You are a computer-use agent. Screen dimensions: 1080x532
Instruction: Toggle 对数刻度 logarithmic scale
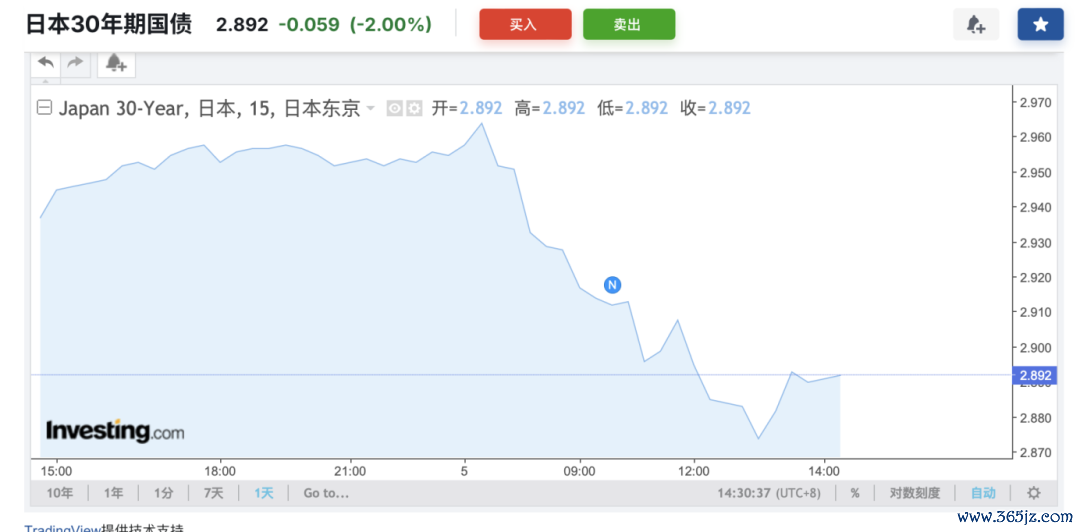(914, 493)
